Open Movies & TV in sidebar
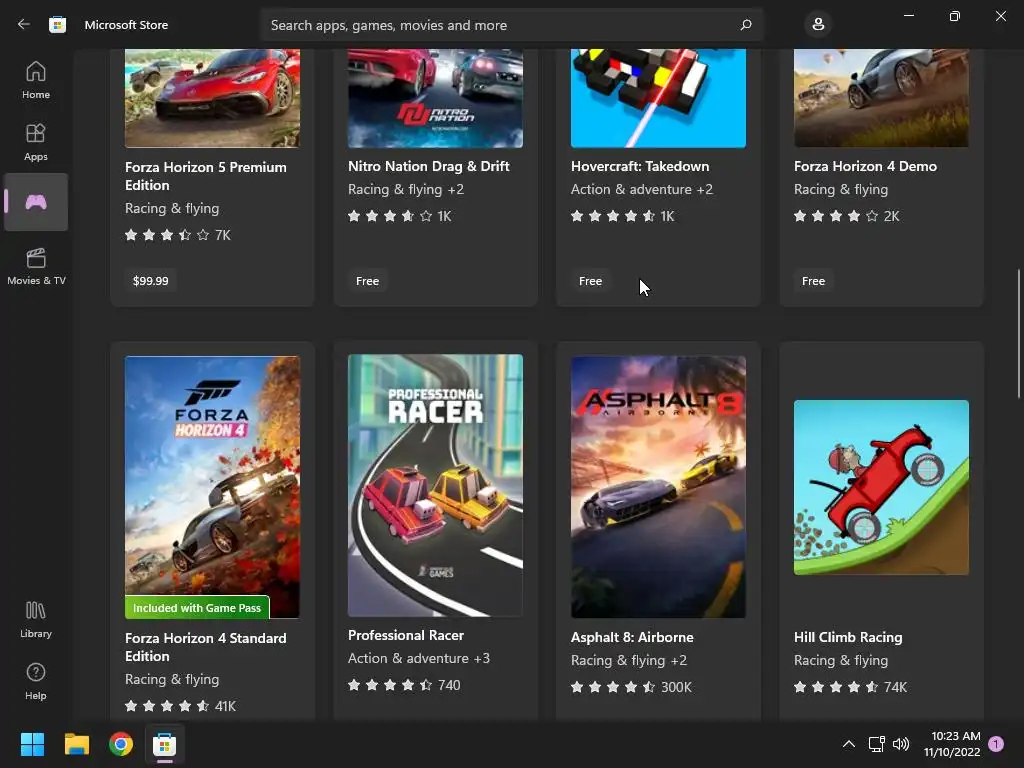The width and height of the screenshot is (1024, 768). click(x=36, y=266)
